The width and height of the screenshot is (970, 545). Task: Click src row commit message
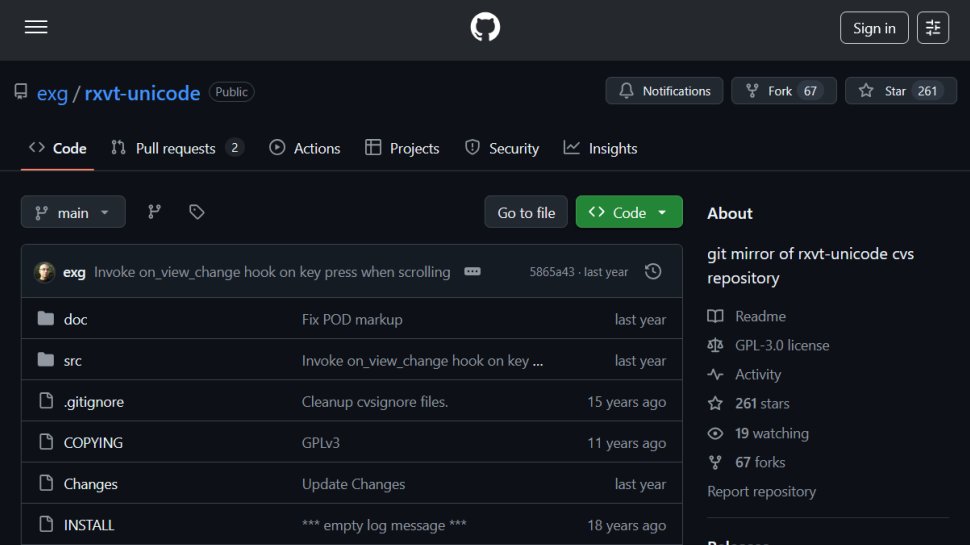click(x=423, y=361)
